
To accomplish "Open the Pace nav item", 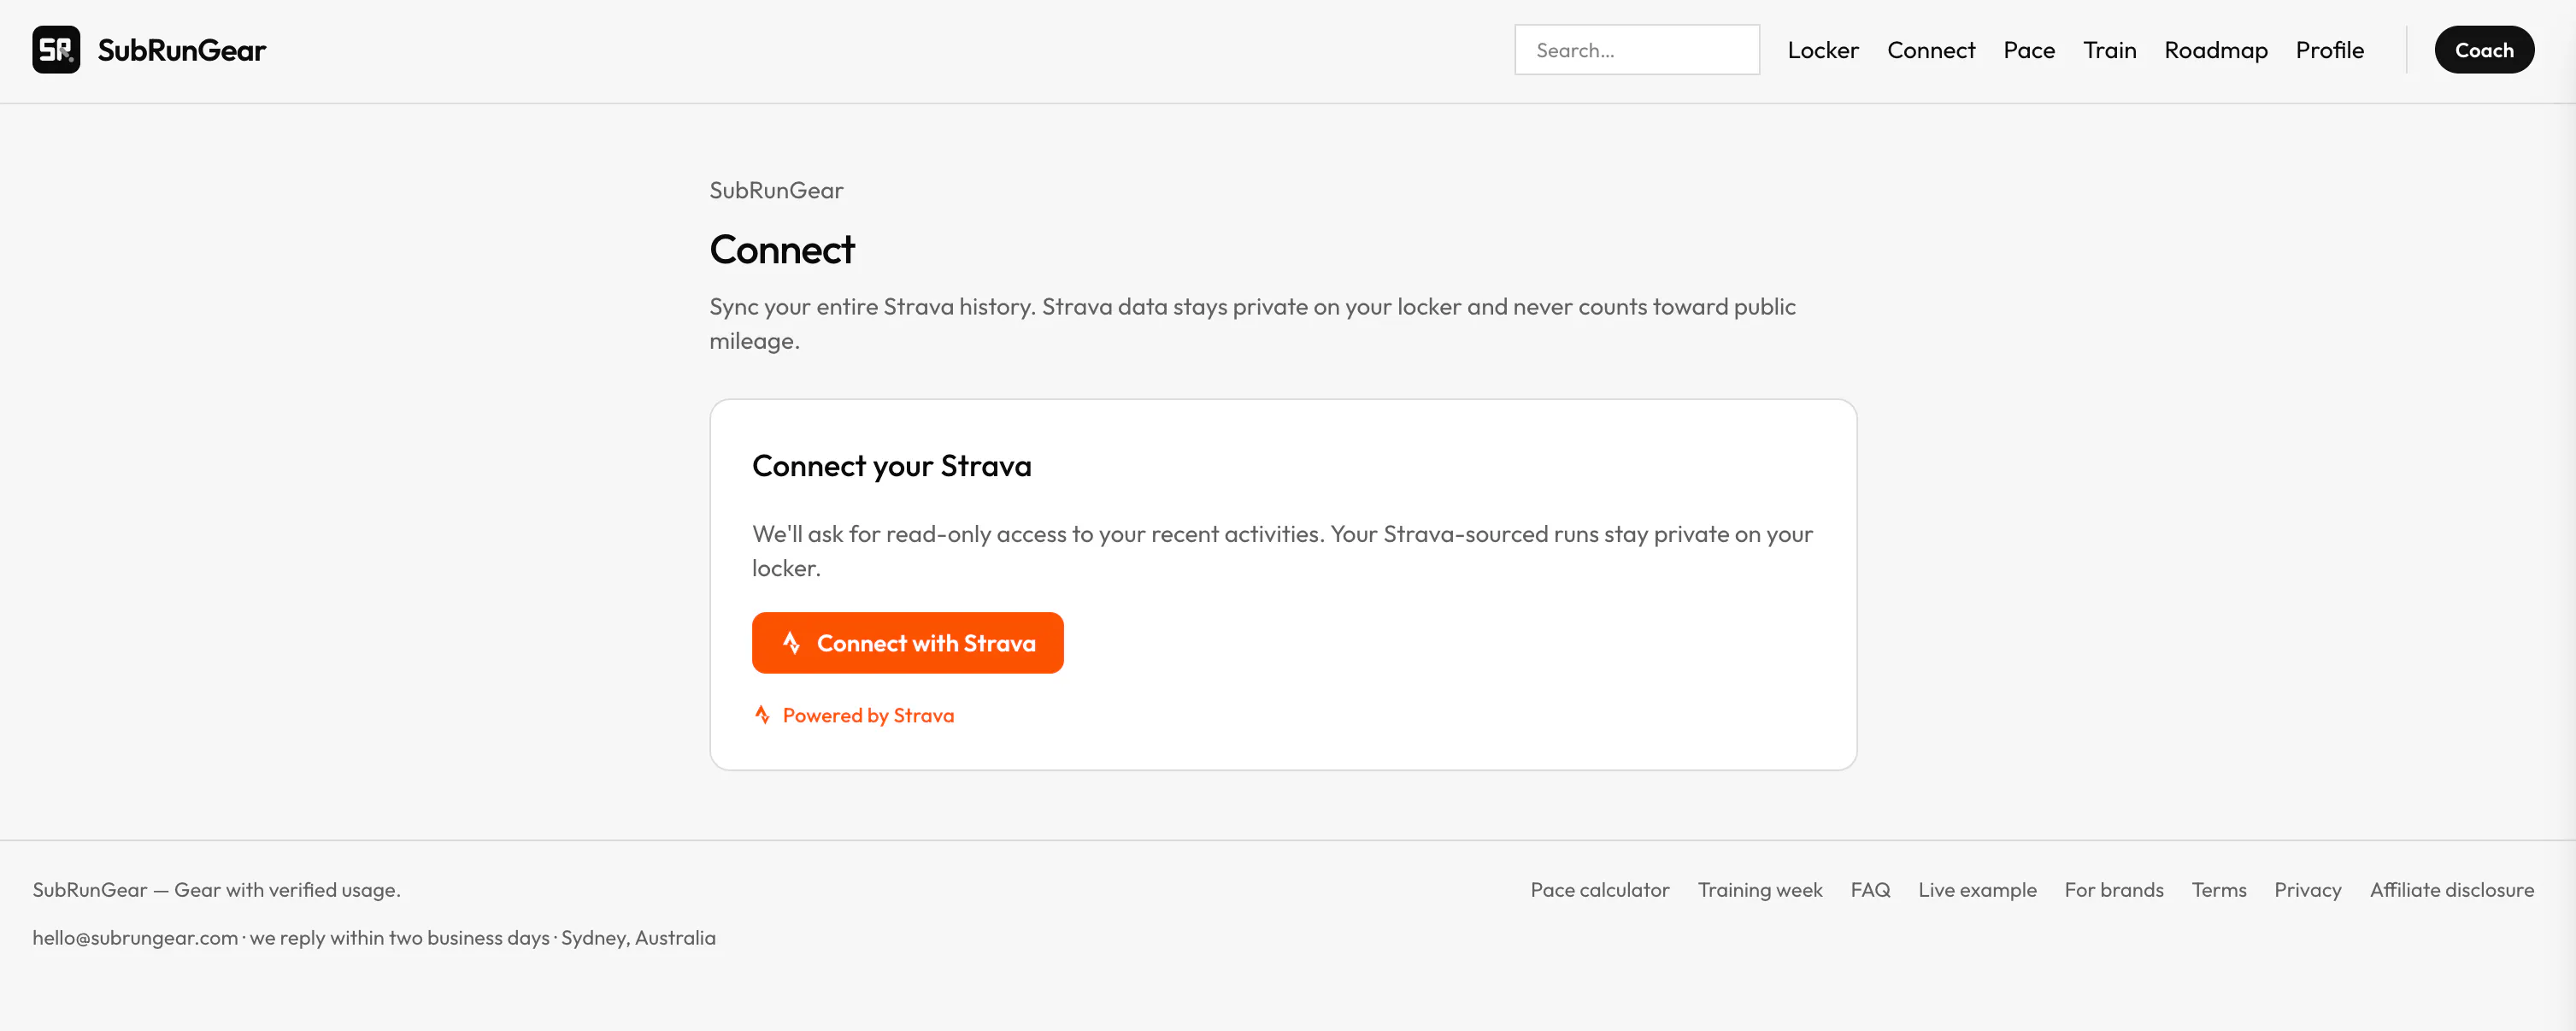I will (2028, 50).
